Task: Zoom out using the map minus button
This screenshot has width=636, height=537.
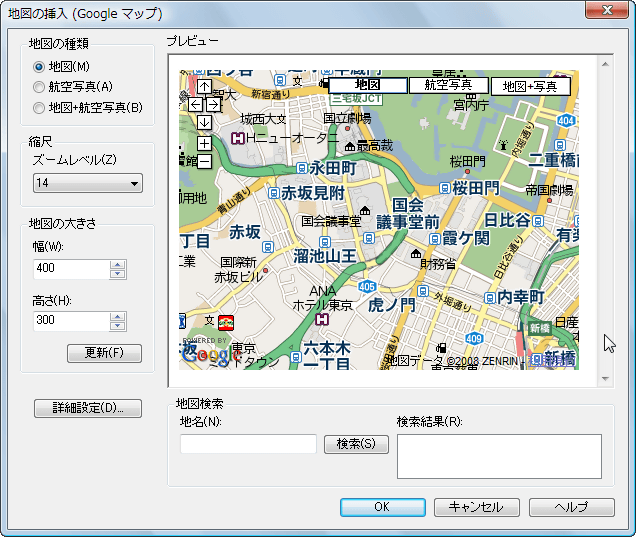Action: pos(204,161)
